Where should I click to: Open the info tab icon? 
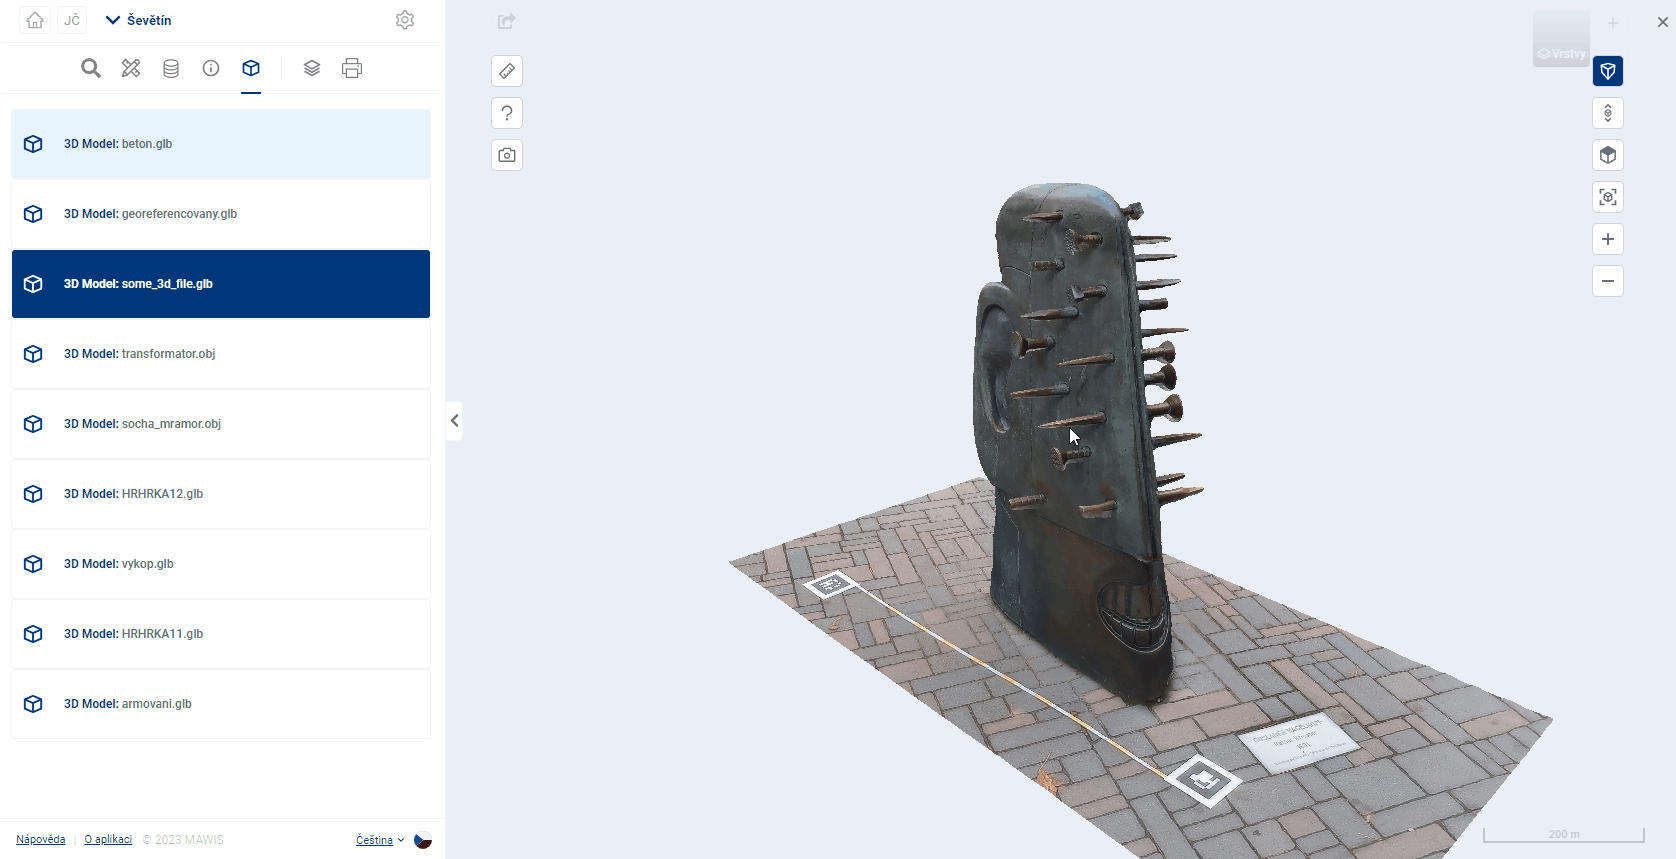pyautogui.click(x=211, y=68)
